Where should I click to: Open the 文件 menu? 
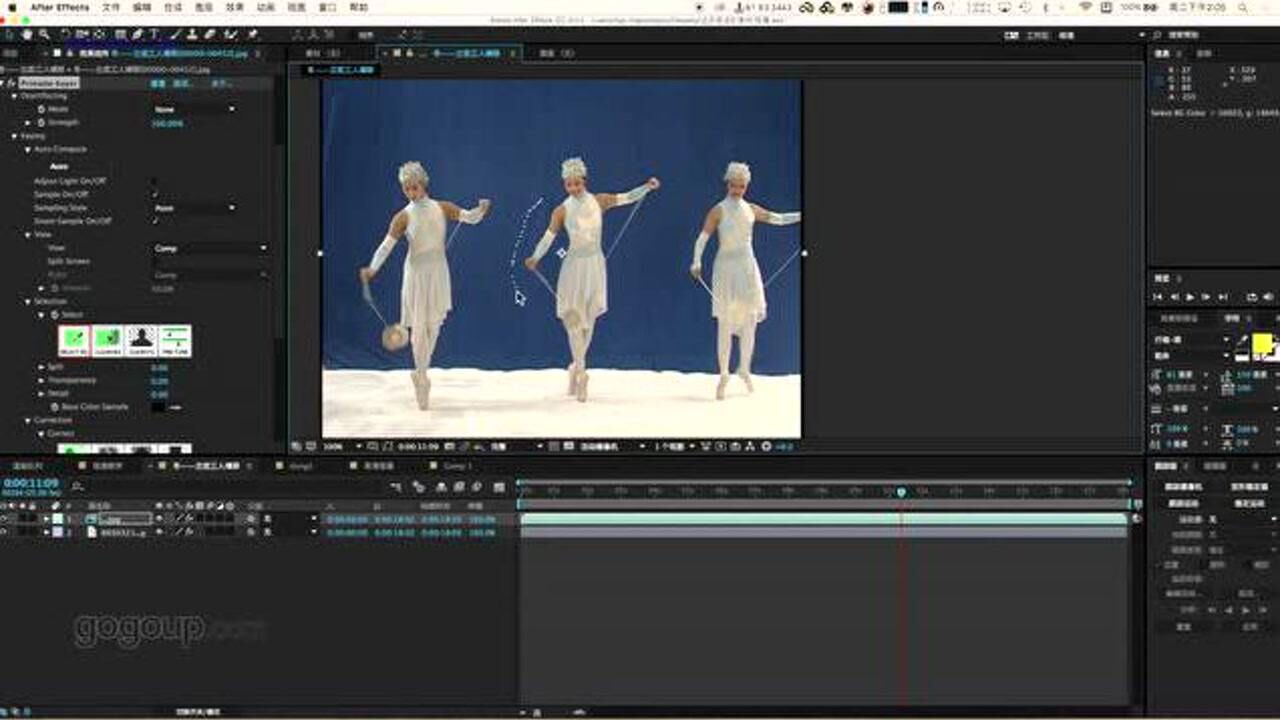111,7
